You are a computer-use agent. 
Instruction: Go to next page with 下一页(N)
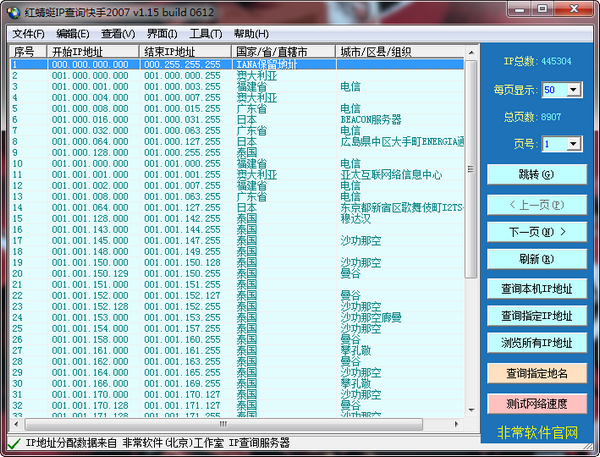point(536,231)
